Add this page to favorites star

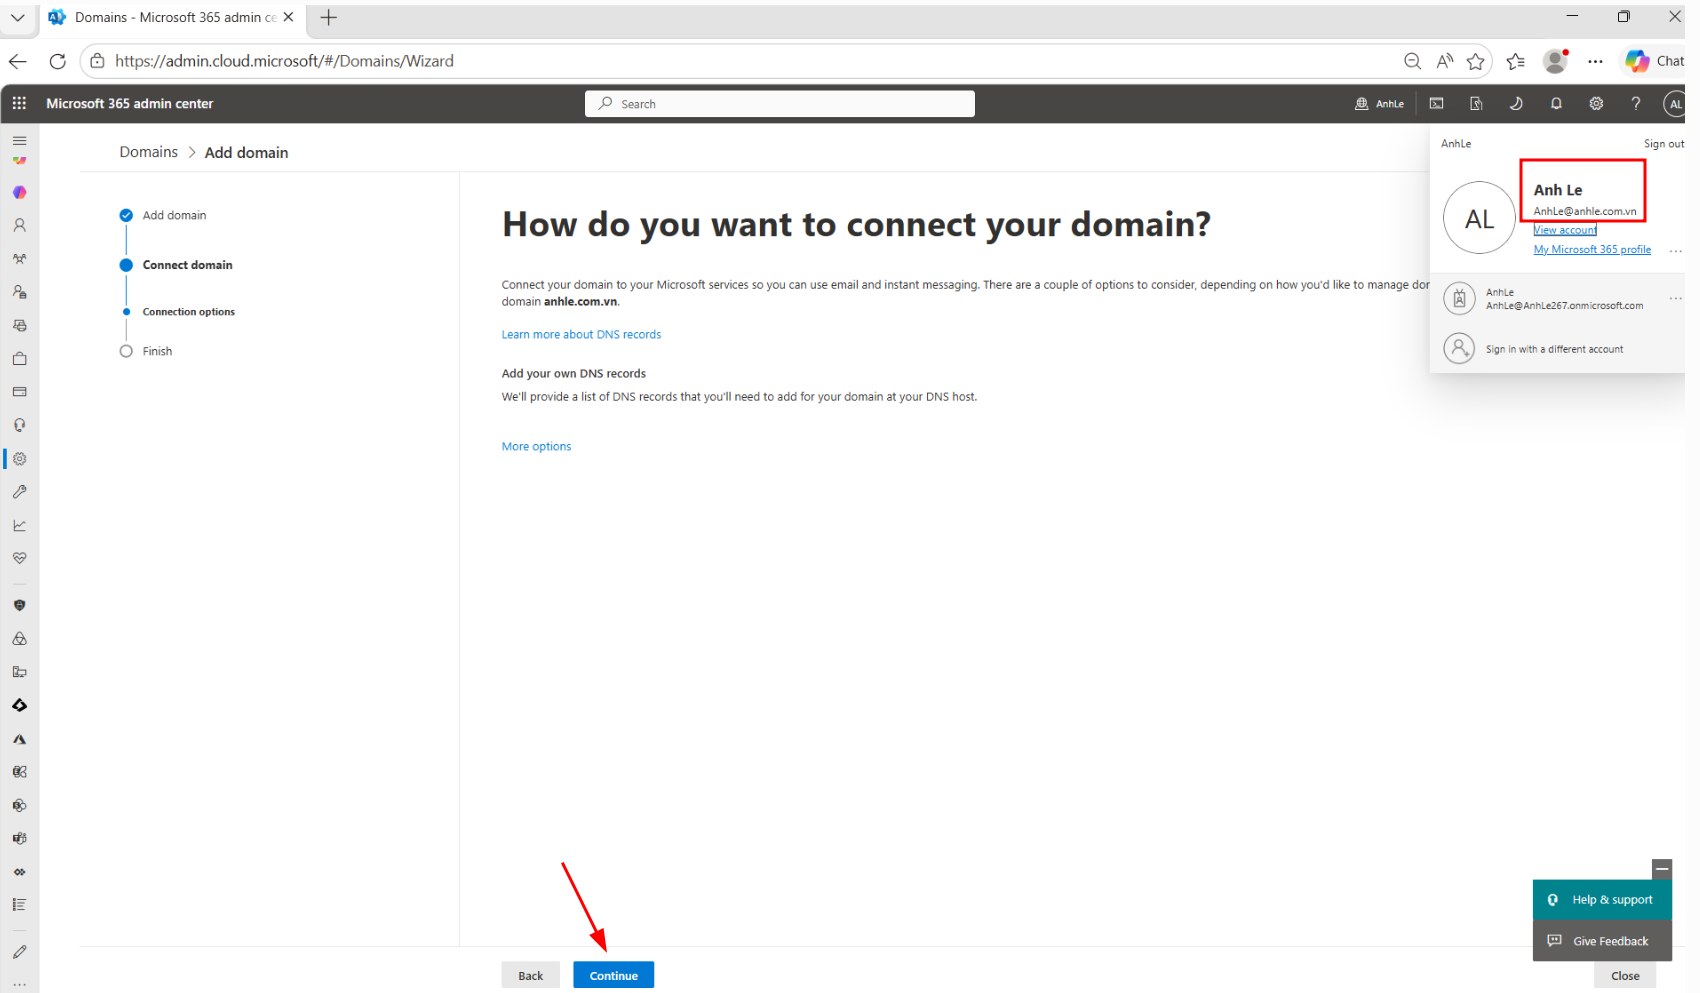coord(1475,61)
